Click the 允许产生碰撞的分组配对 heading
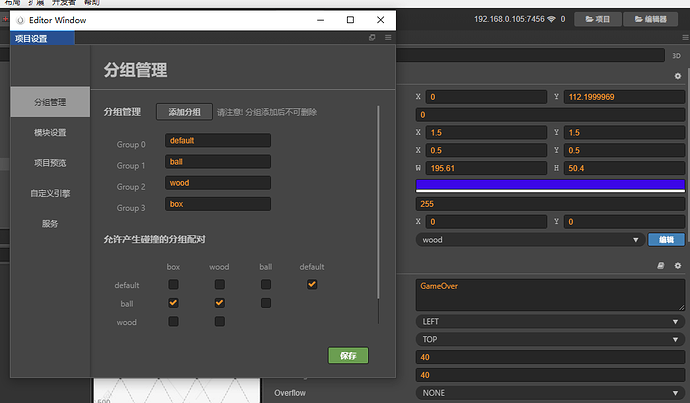690x403 pixels. pos(154,239)
